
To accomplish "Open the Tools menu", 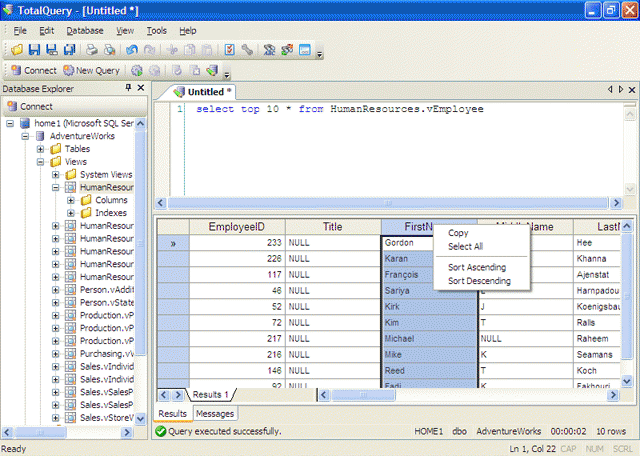I will pos(157,31).
